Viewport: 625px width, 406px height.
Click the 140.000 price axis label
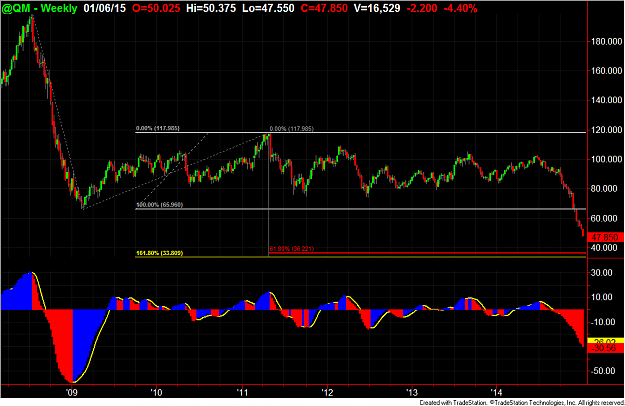point(606,100)
